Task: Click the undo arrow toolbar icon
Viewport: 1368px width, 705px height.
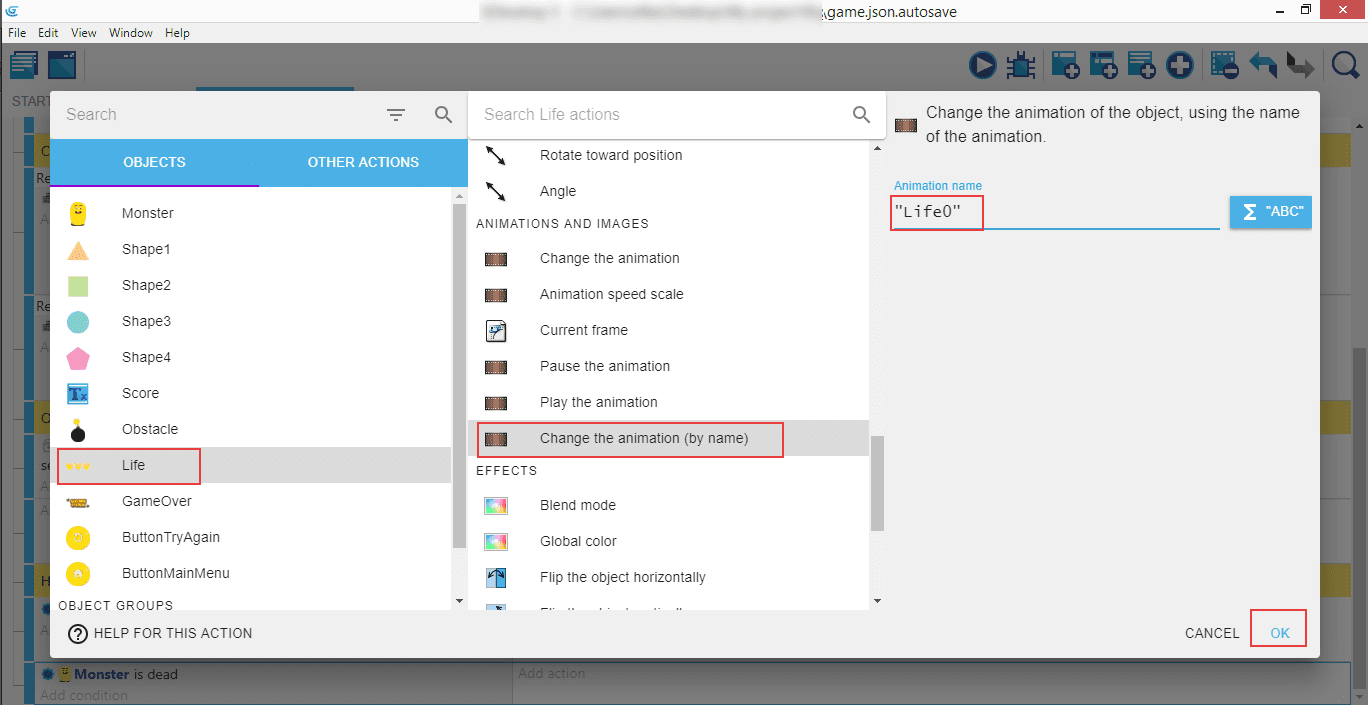Action: pyautogui.click(x=1263, y=66)
